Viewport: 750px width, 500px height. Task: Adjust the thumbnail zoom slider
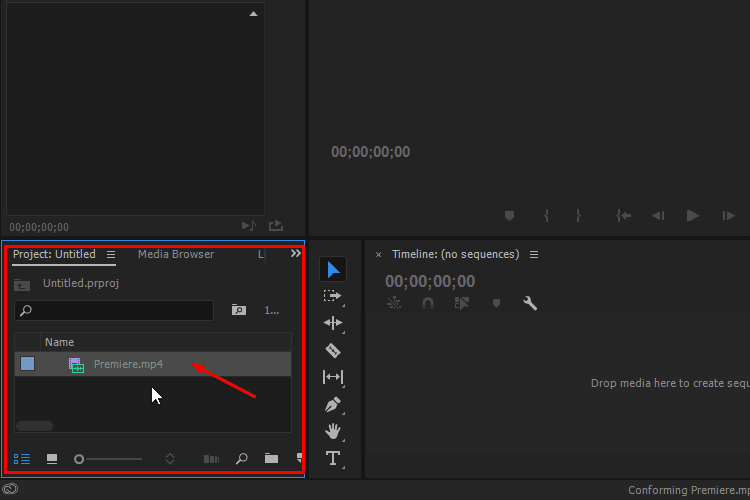[x=108, y=459]
